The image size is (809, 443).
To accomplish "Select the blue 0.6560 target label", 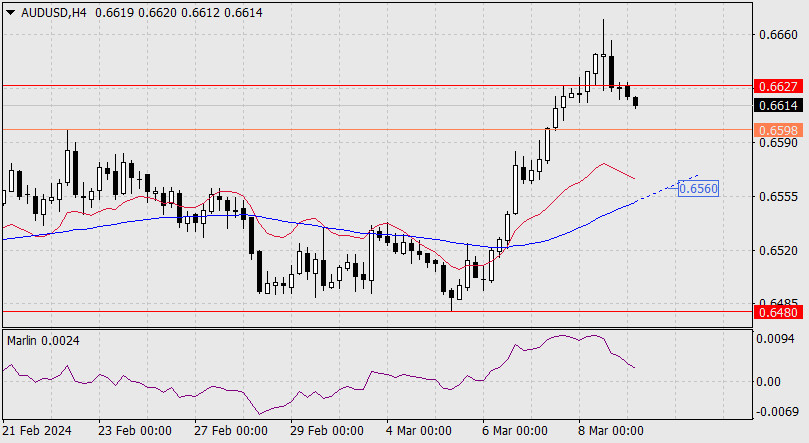I will pos(698,189).
